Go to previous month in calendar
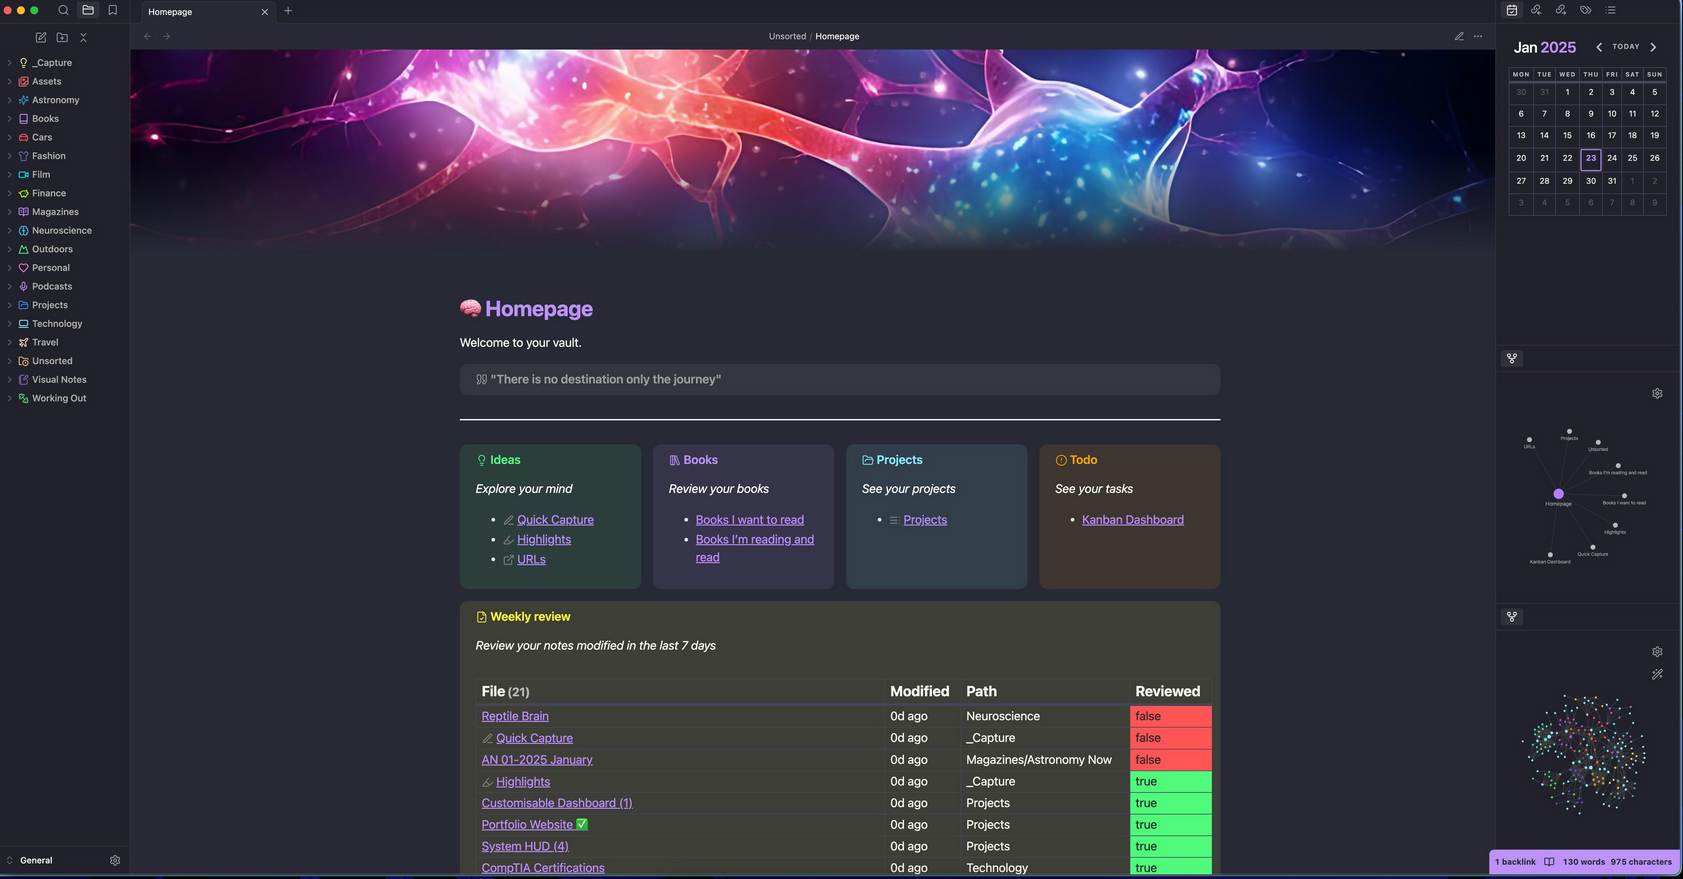 [1599, 47]
